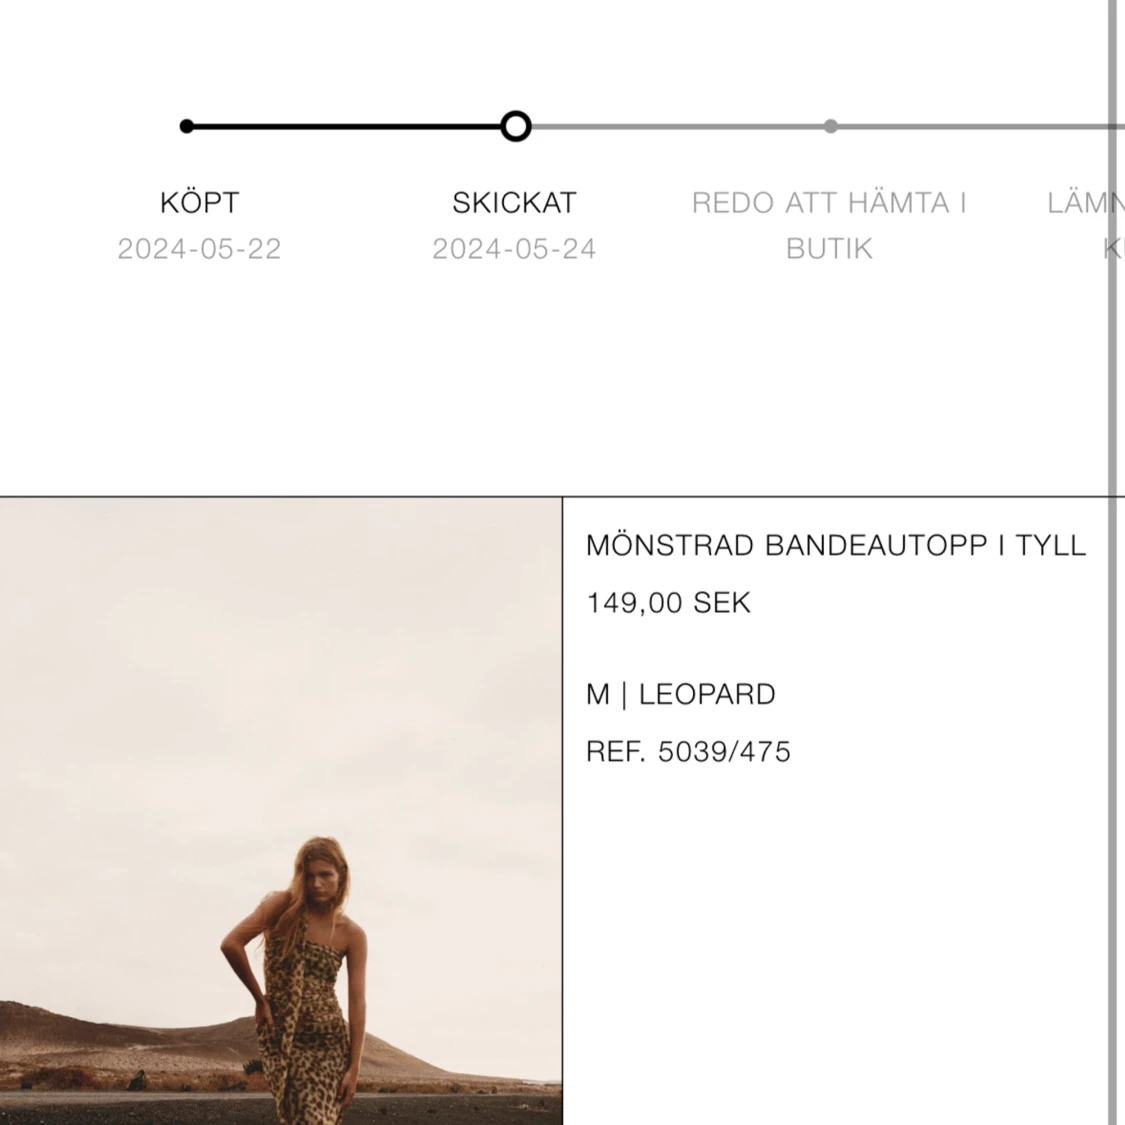The image size is (1125, 1125).
Task: Click the M | LEOPARD size and color text
Action: [681, 695]
